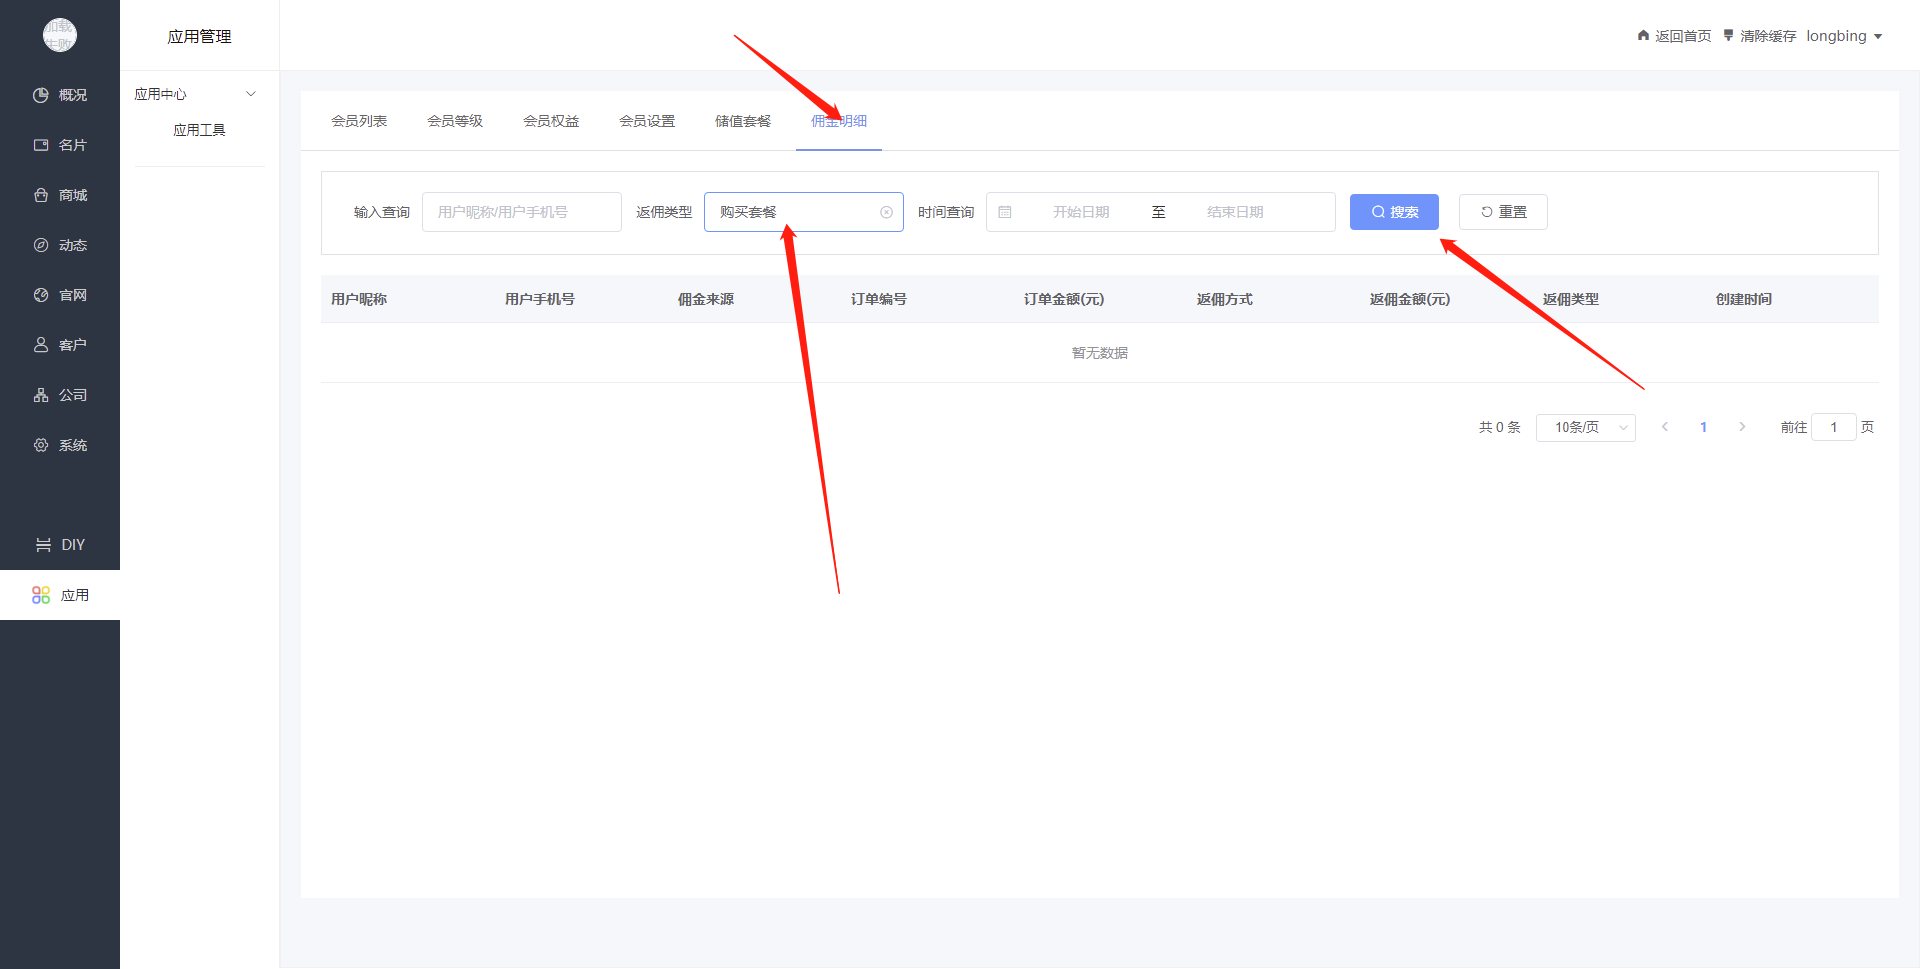Screen dimensions: 1920x969
Task: Click the 返佣类型 column header
Action: click(x=1571, y=299)
